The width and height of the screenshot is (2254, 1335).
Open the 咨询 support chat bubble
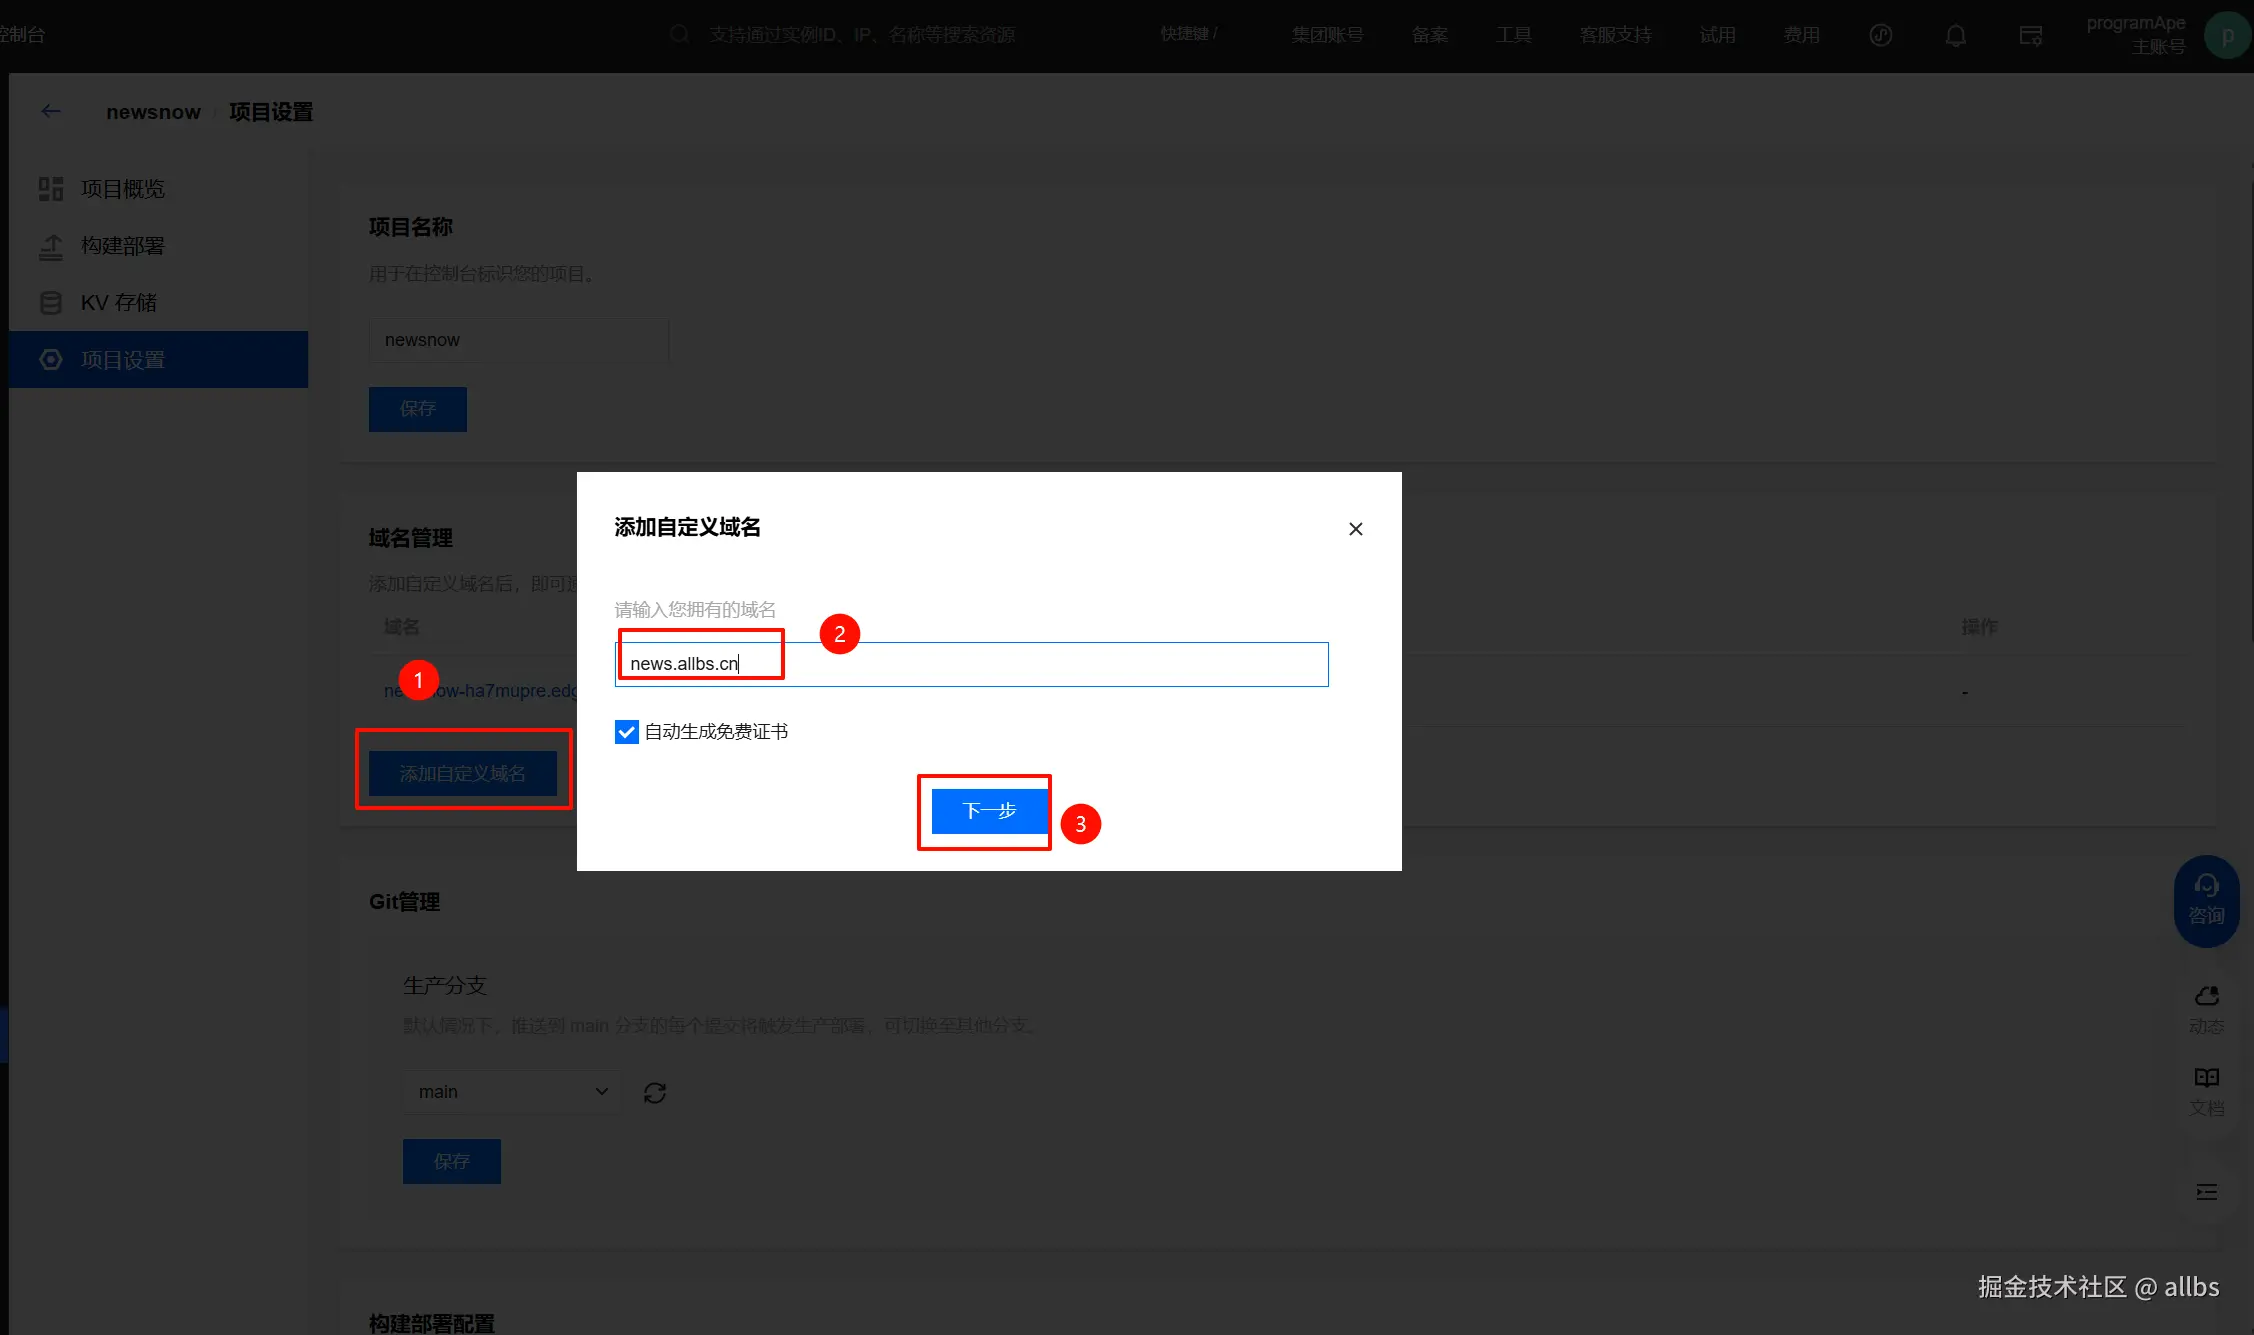(x=2206, y=901)
